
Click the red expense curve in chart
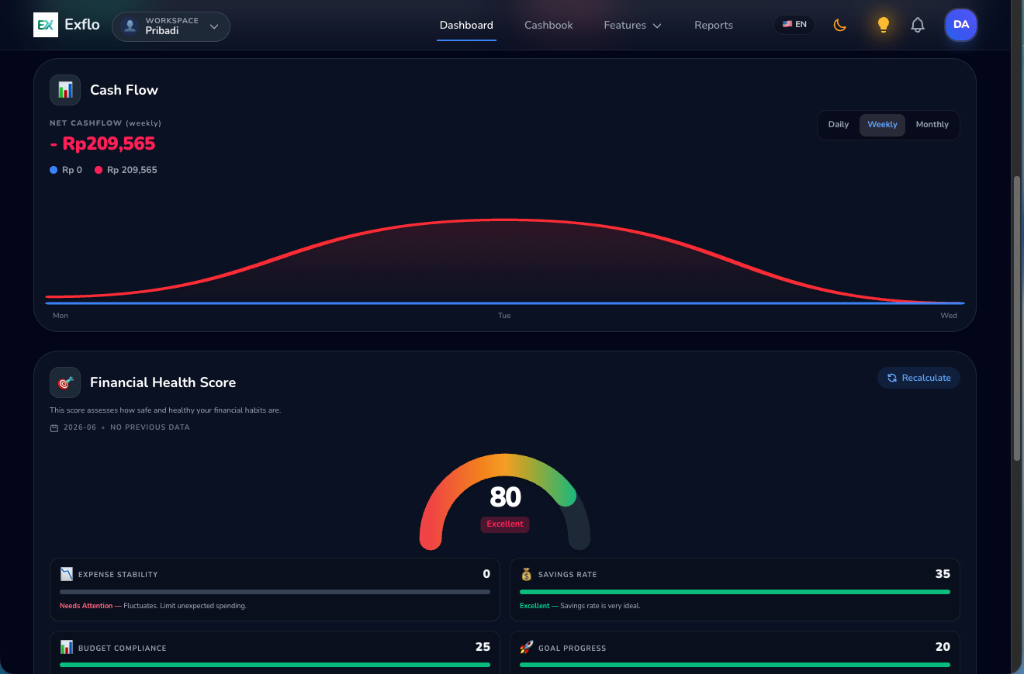504,220
